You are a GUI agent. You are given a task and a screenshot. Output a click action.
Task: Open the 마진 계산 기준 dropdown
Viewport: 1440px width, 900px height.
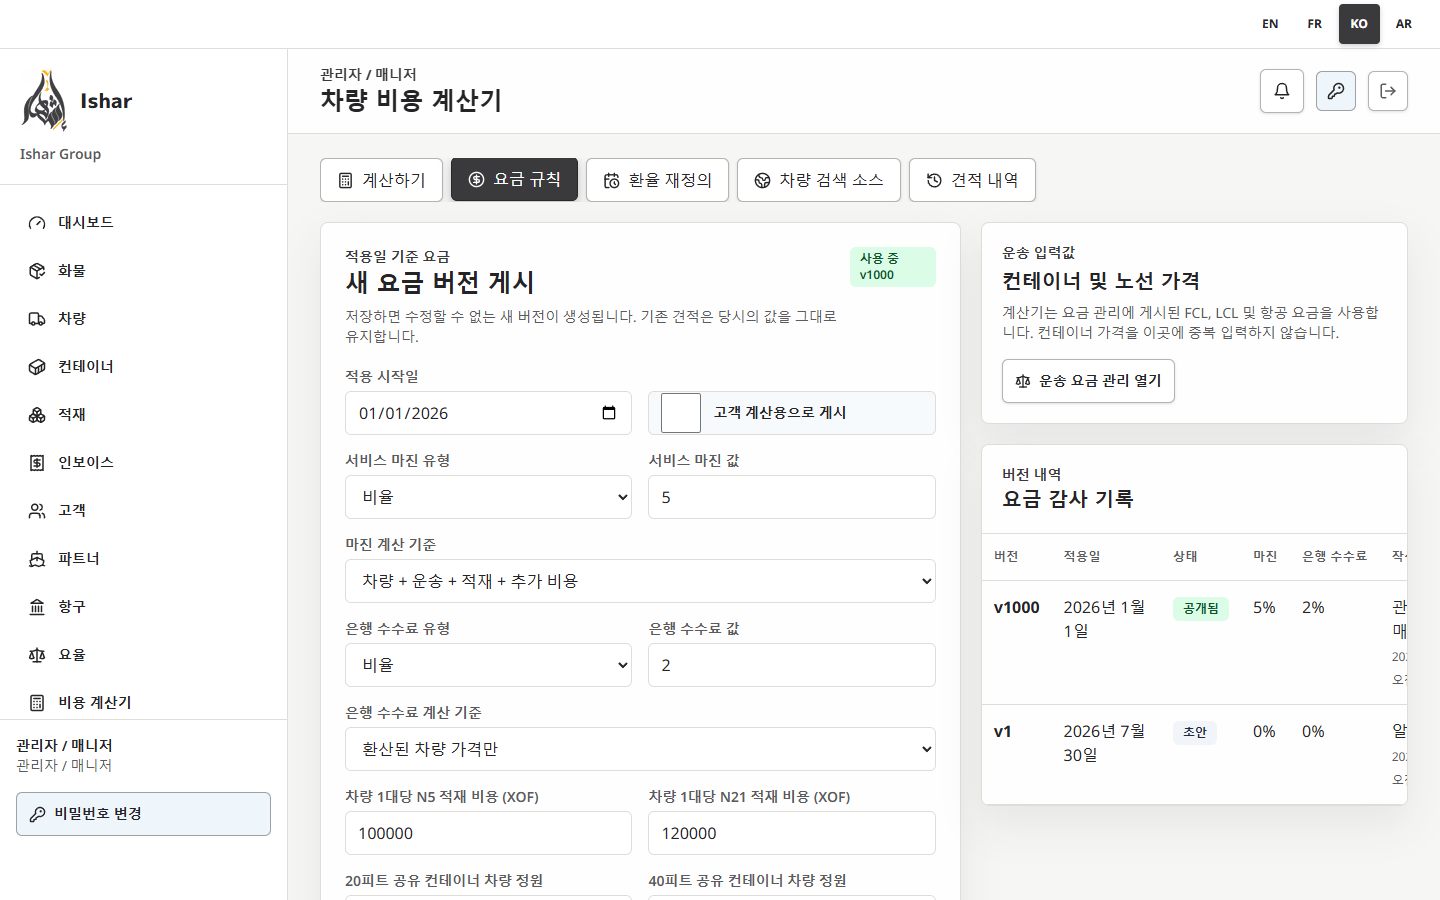tap(640, 581)
